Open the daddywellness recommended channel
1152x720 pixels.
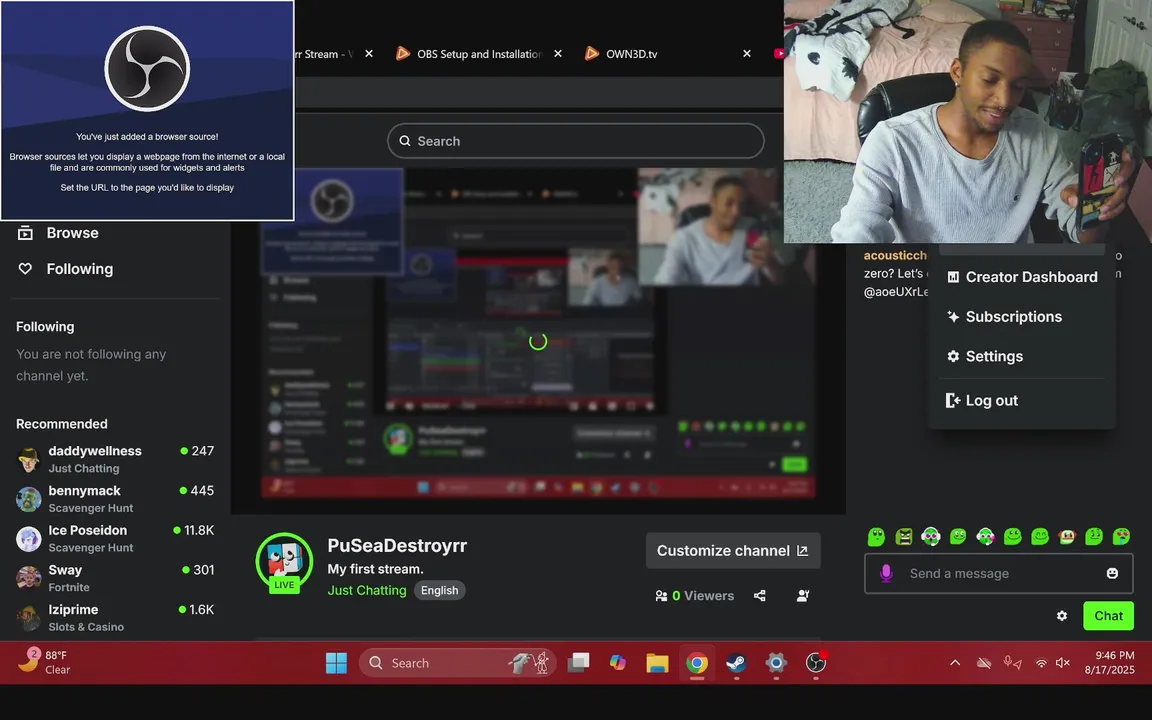click(x=115, y=459)
